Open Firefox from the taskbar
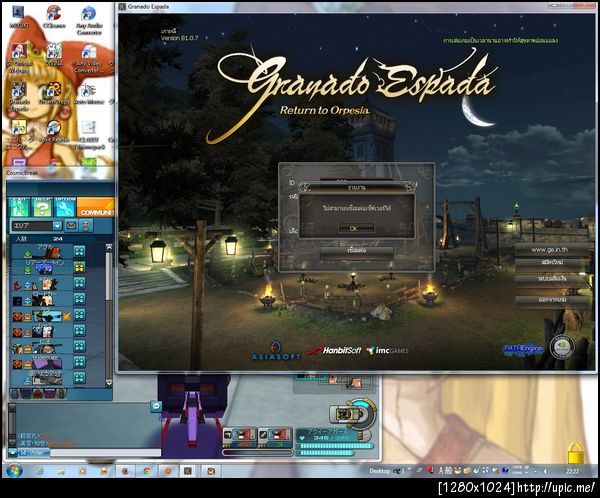 coord(125,471)
